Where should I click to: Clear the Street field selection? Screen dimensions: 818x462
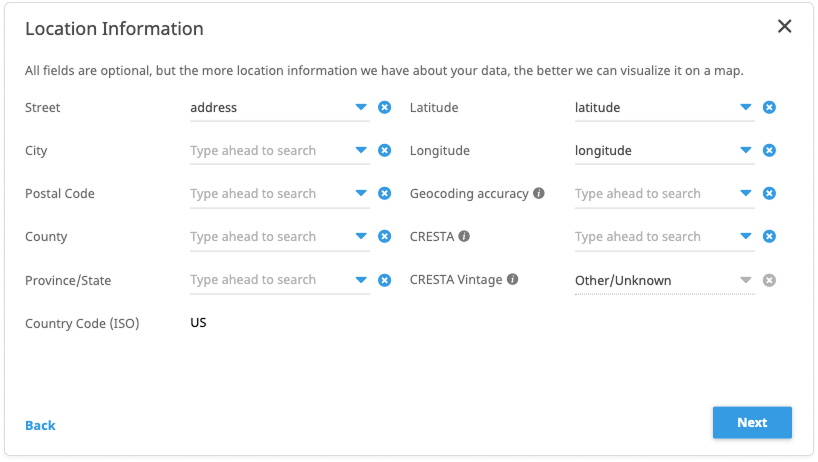pos(384,108)
